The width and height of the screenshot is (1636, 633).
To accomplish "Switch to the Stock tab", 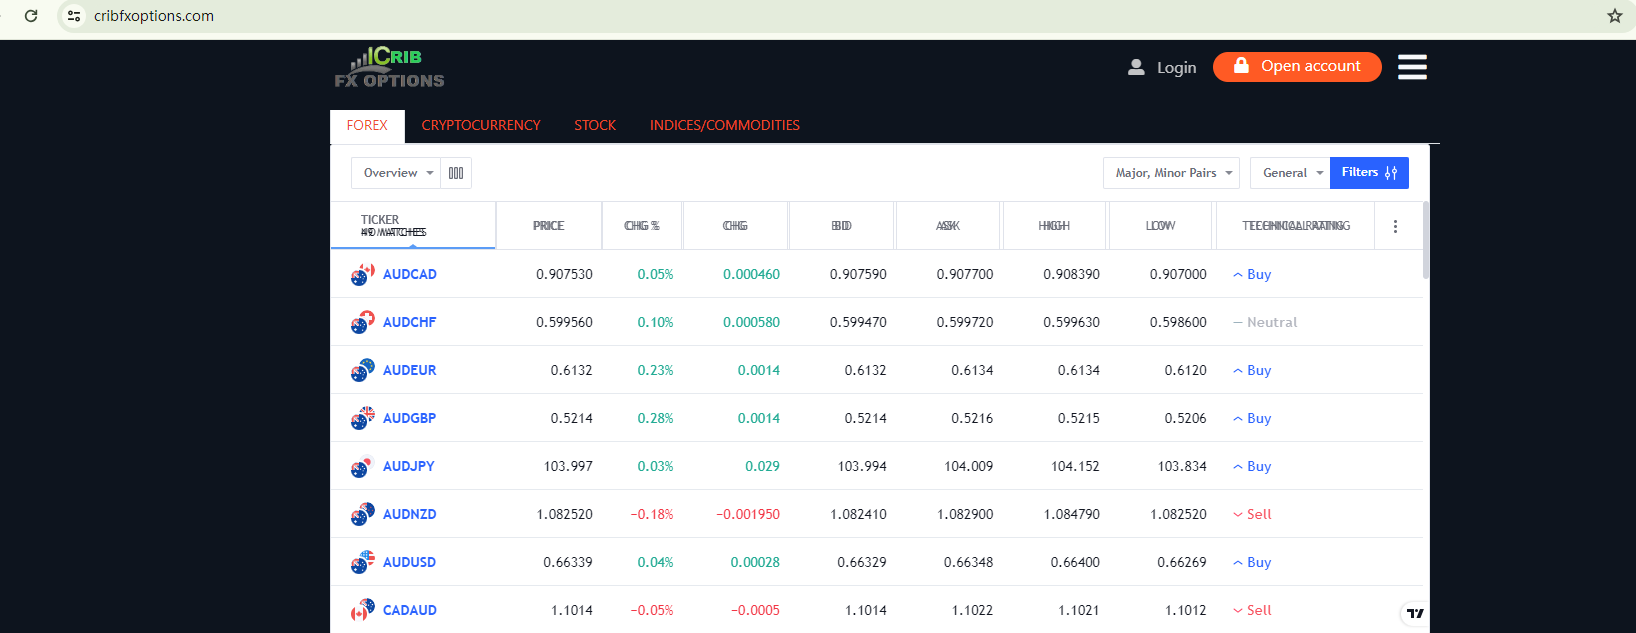I will click(595, 126).
